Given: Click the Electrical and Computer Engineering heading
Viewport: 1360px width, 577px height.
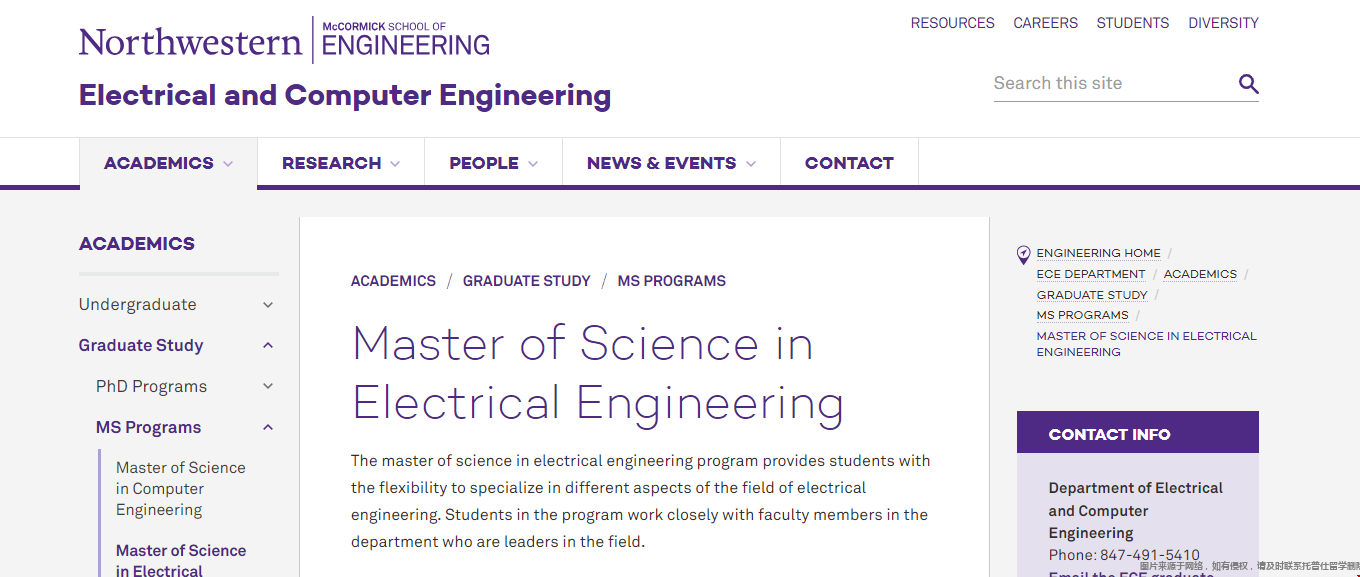Looking at the screenshot, I should click(345, 95).
